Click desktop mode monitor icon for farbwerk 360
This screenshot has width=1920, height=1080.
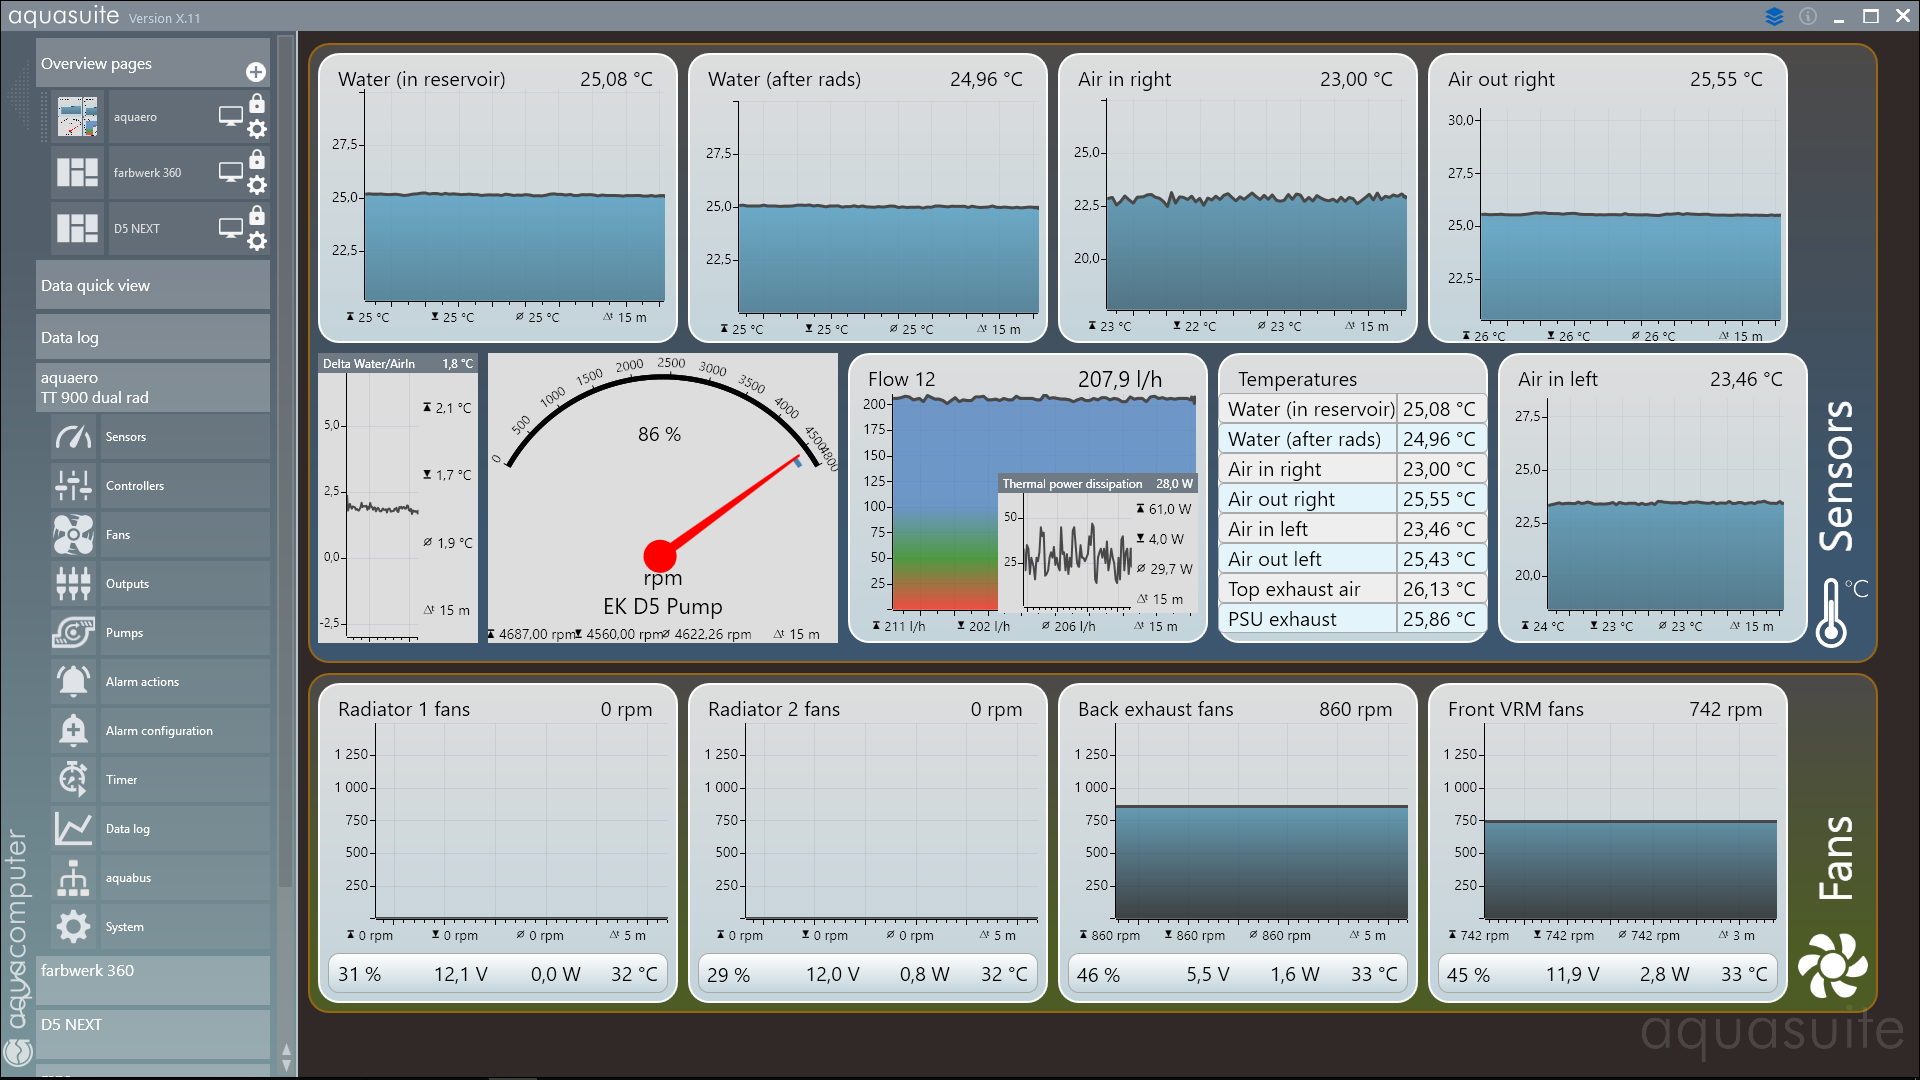[x=230, y=172]
